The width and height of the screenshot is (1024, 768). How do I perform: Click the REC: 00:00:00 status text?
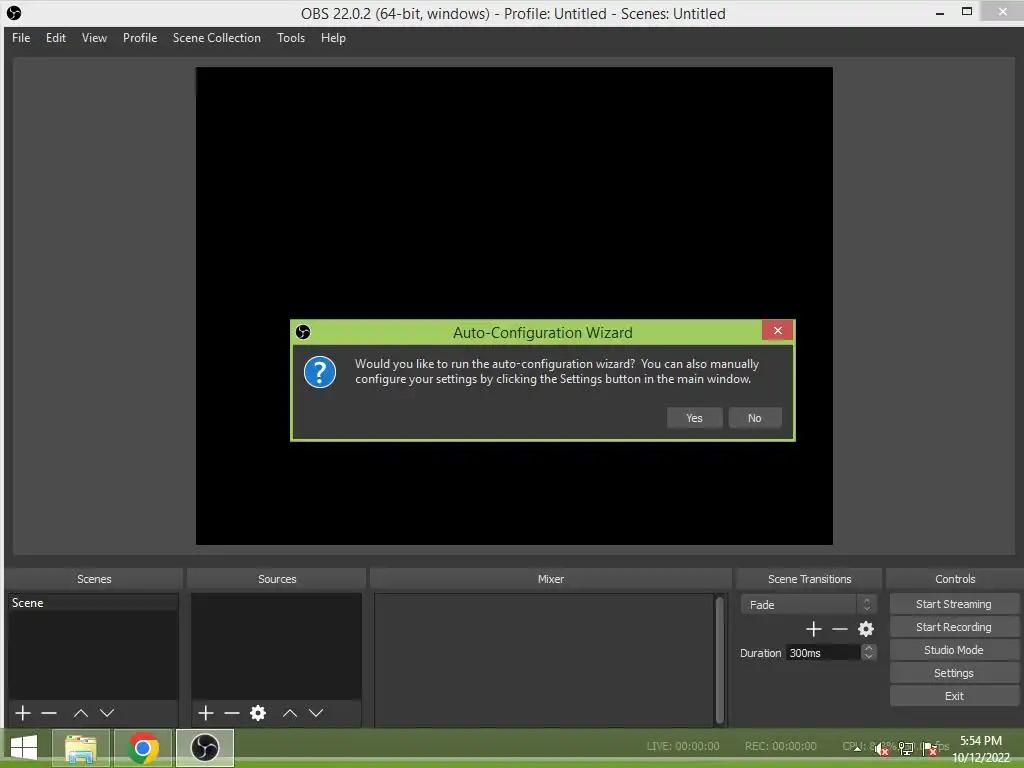coord(780,746)
